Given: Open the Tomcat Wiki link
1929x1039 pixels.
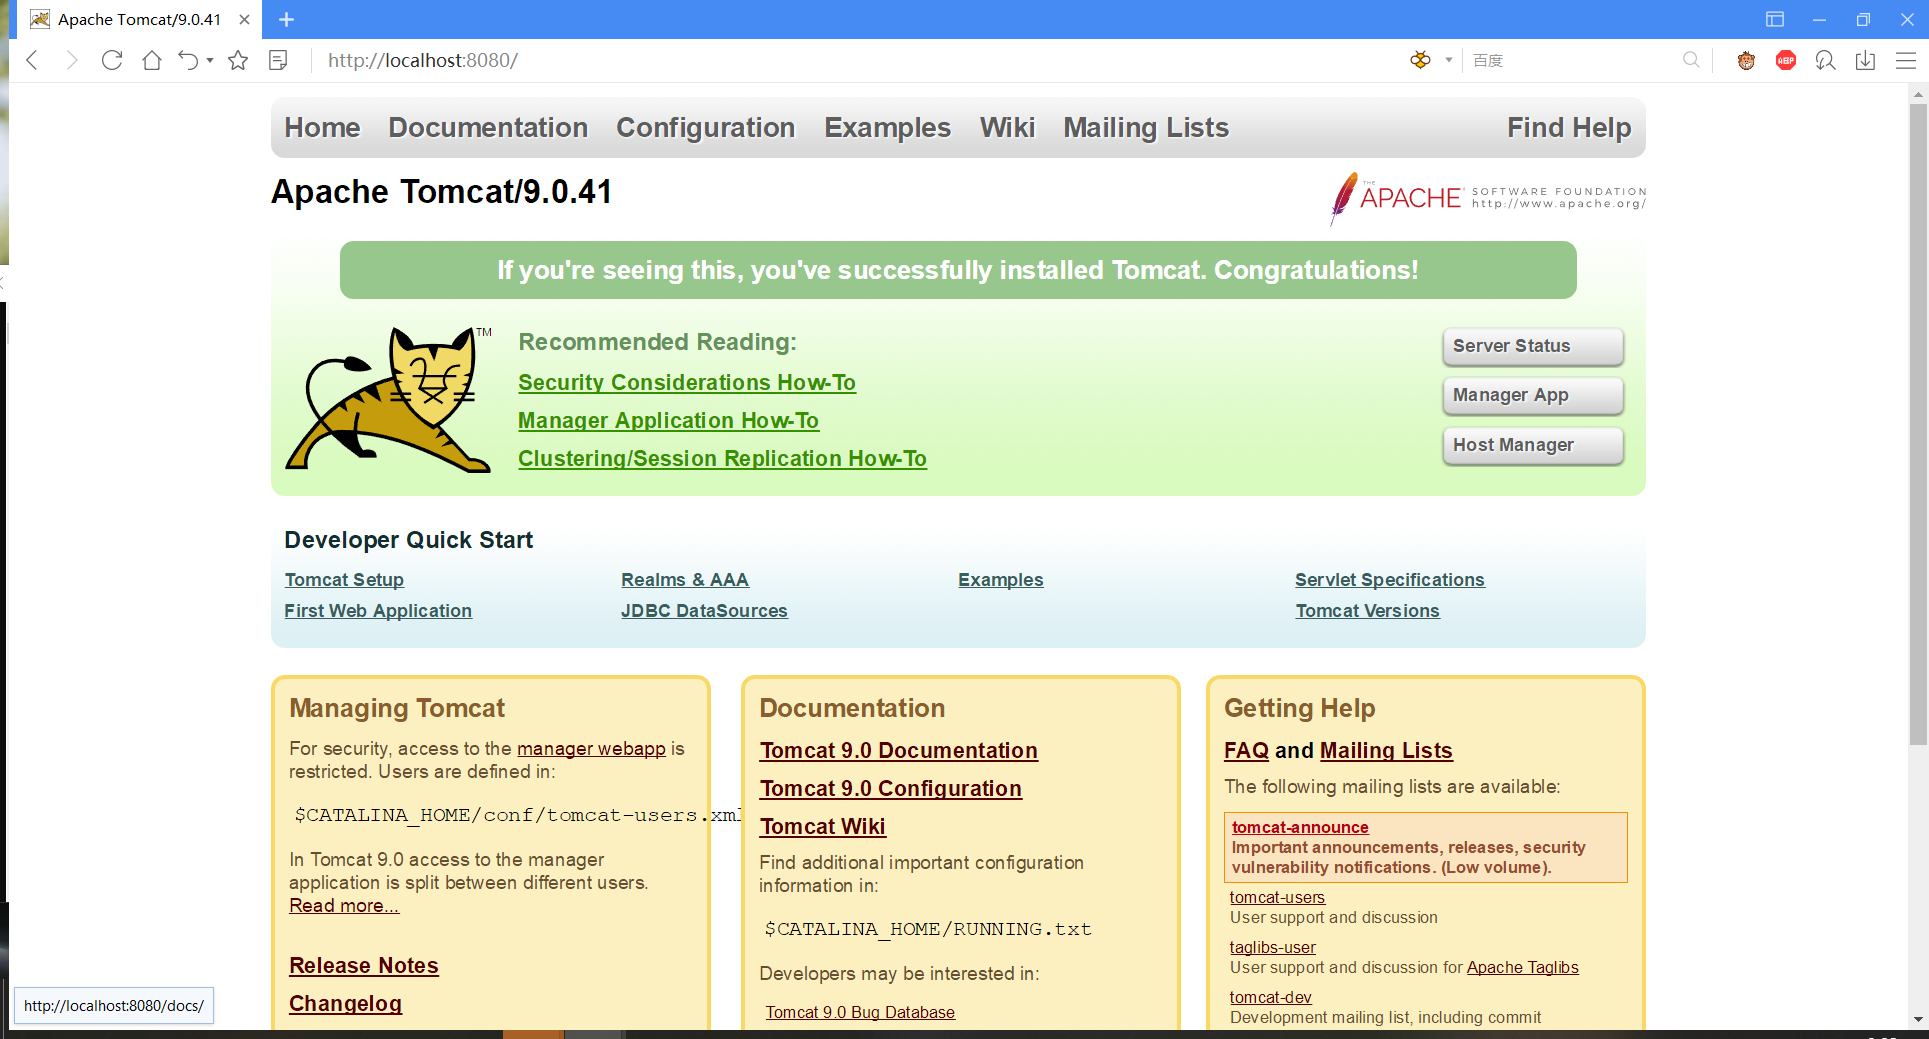Looking at the screenshot, I should pos(823,827).
